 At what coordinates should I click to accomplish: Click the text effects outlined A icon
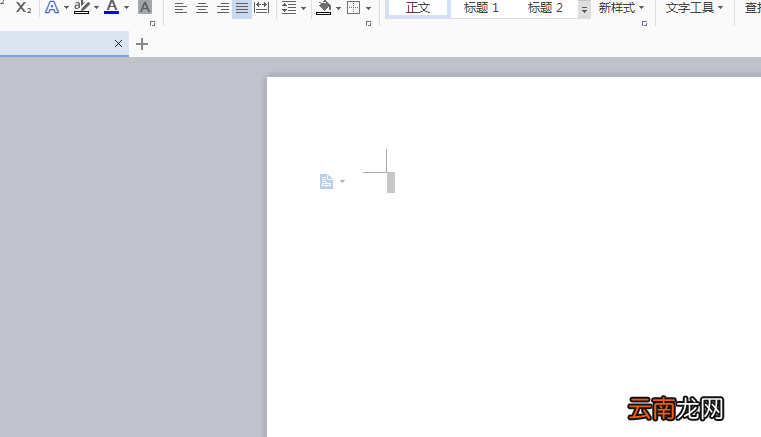(x=51, y=7)
